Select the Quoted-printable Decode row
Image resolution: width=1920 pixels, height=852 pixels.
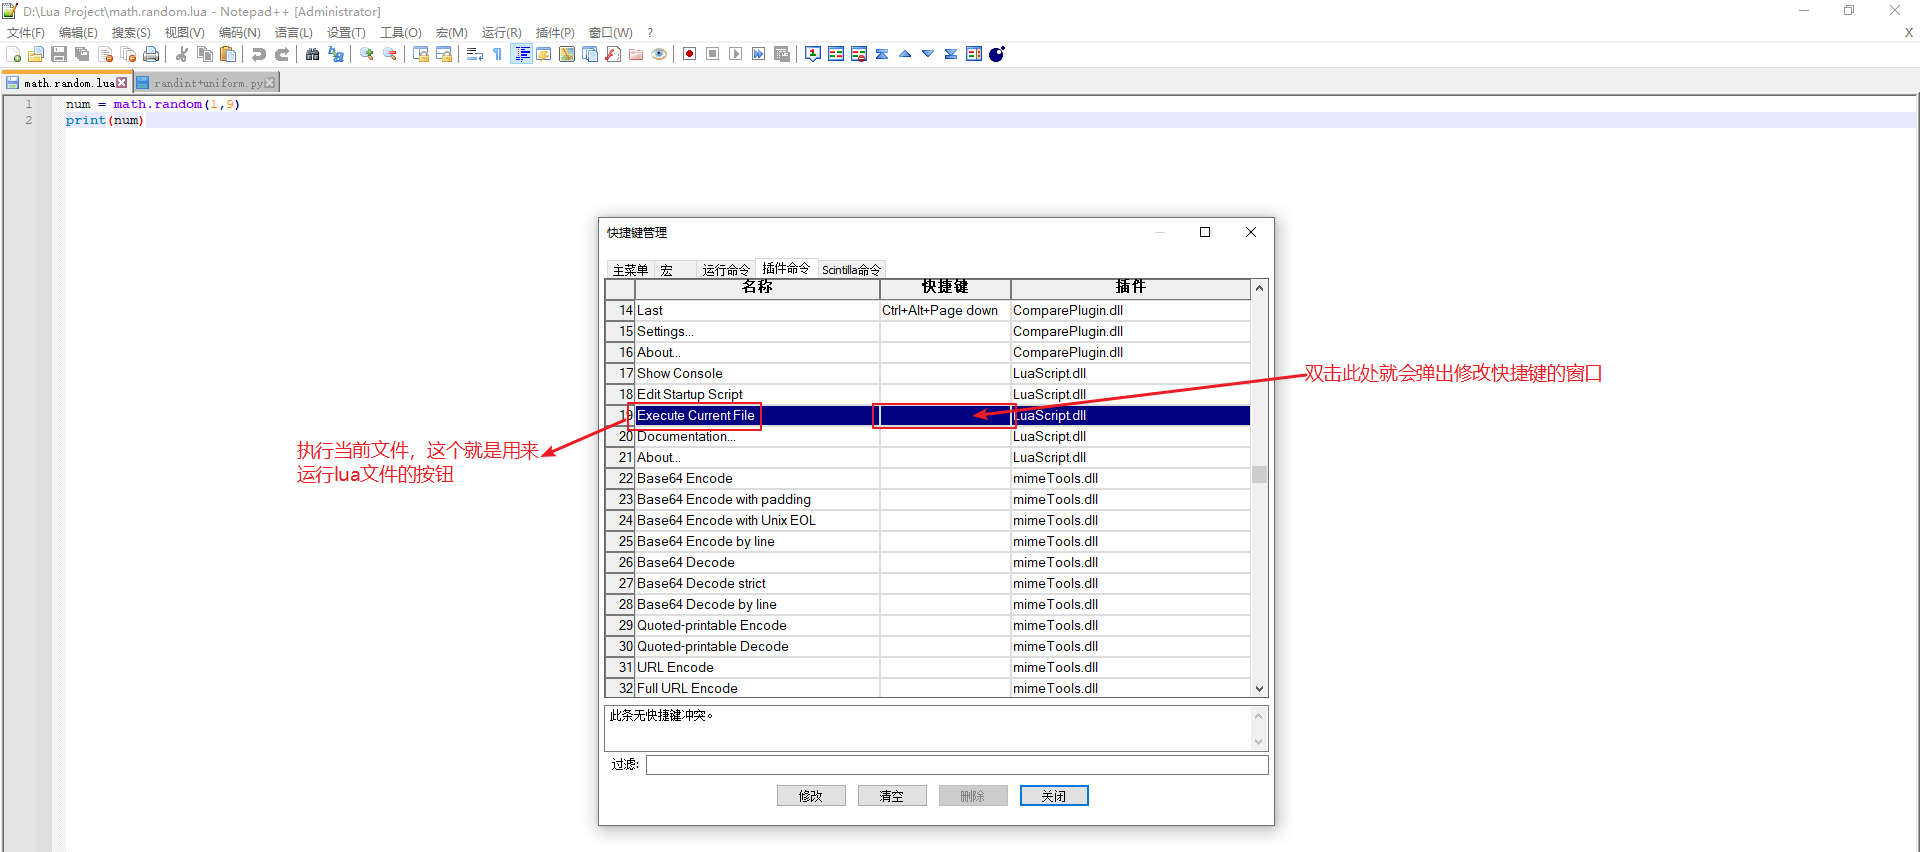(x=928, y=646)
